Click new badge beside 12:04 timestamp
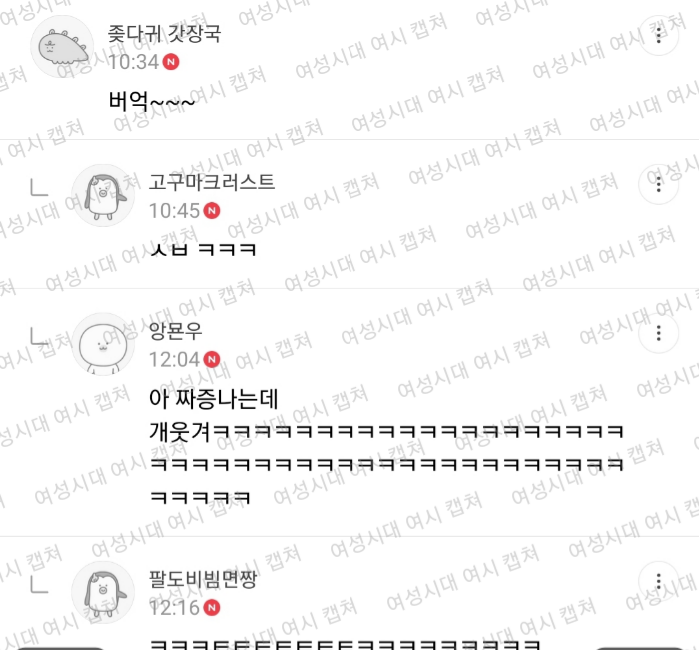The width and height of the screenshot is (699, 650). click(x=212, y=359)
